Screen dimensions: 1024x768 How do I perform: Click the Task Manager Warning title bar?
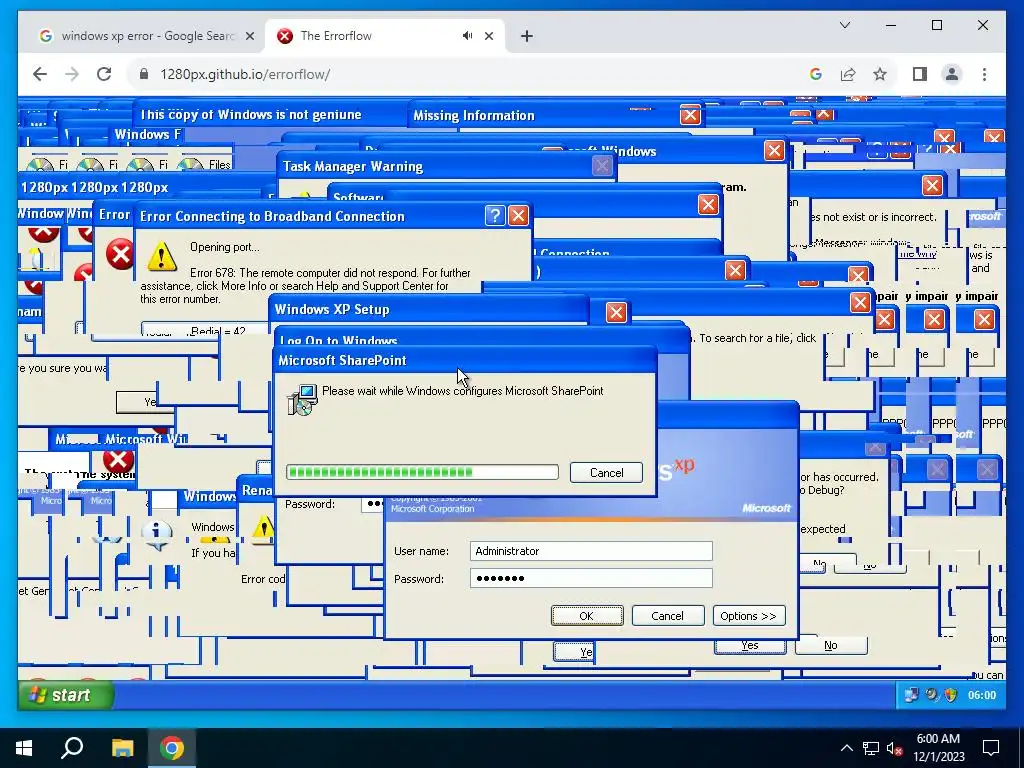click(446, 166)
